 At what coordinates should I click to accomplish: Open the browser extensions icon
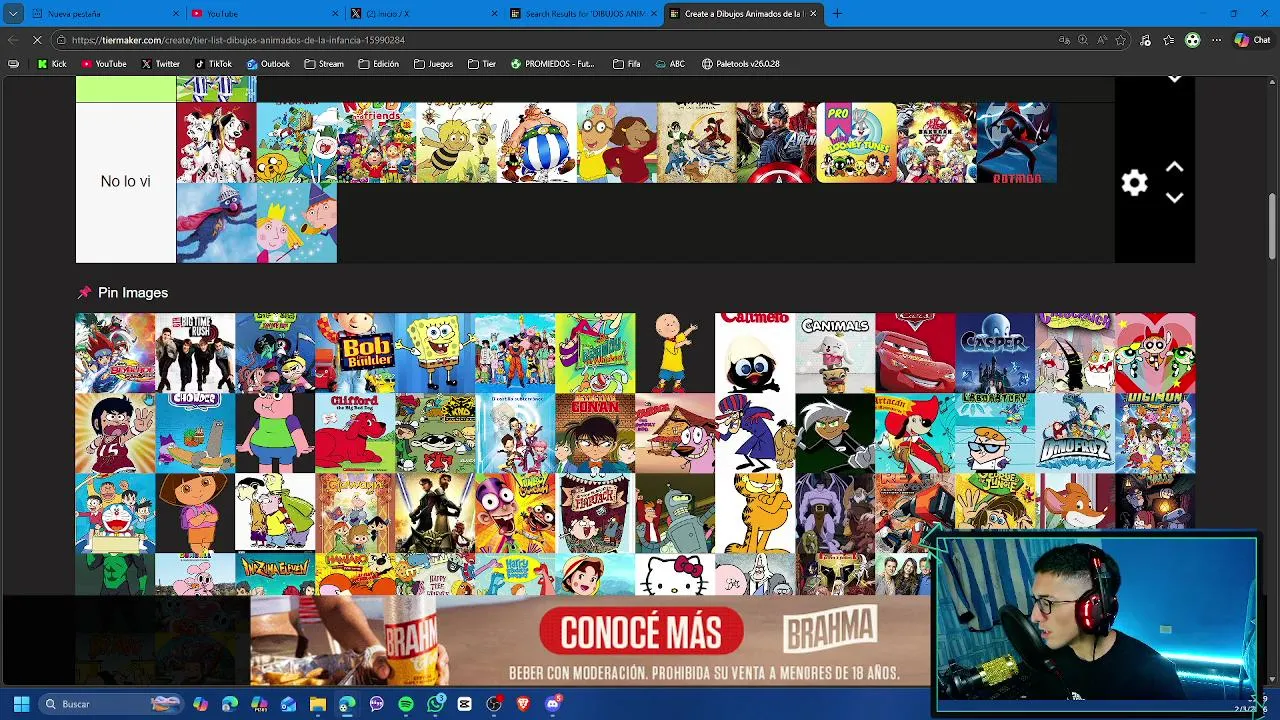pyautogui.click(x=1145, y=40)
